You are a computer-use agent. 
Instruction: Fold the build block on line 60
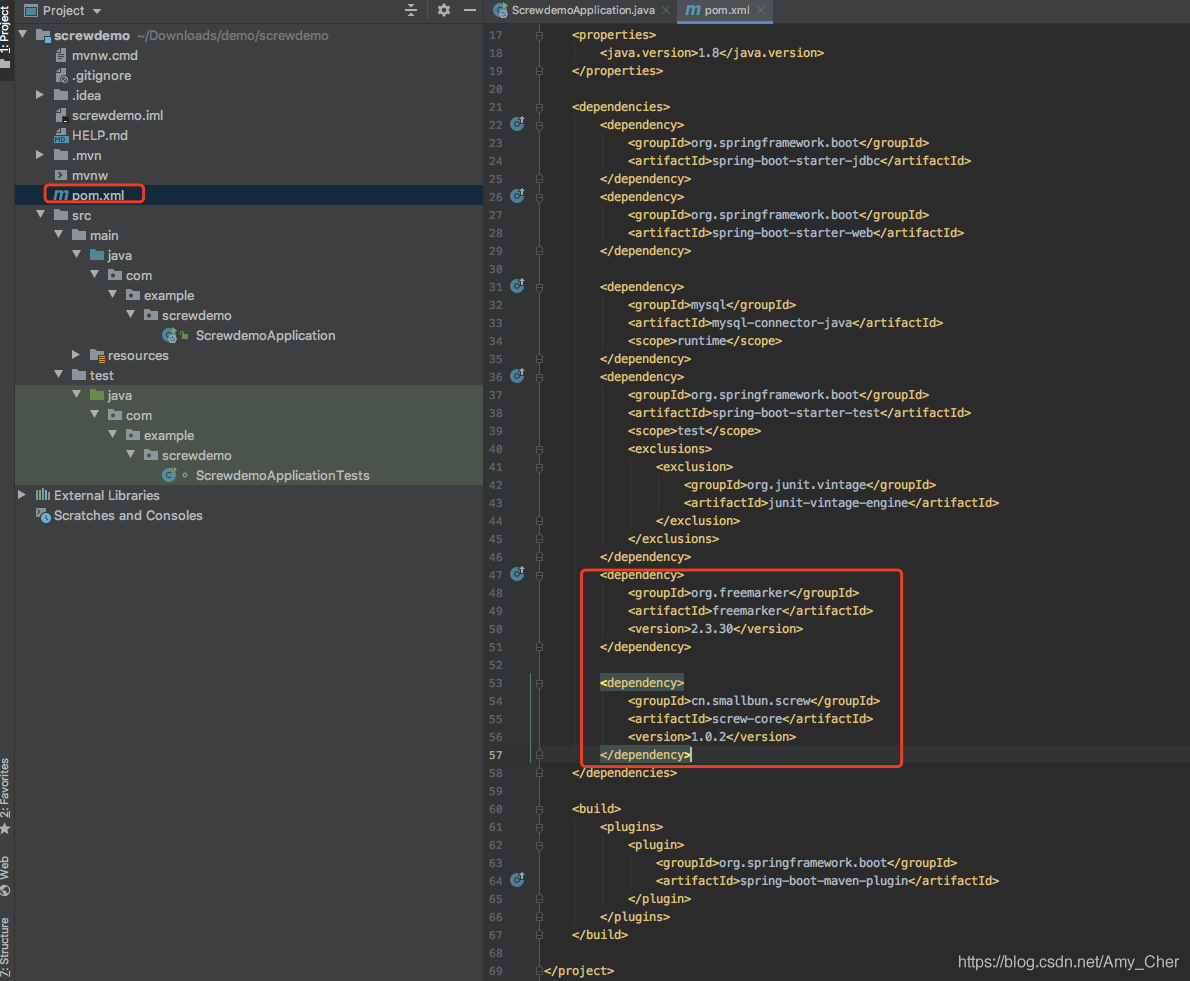540,809
